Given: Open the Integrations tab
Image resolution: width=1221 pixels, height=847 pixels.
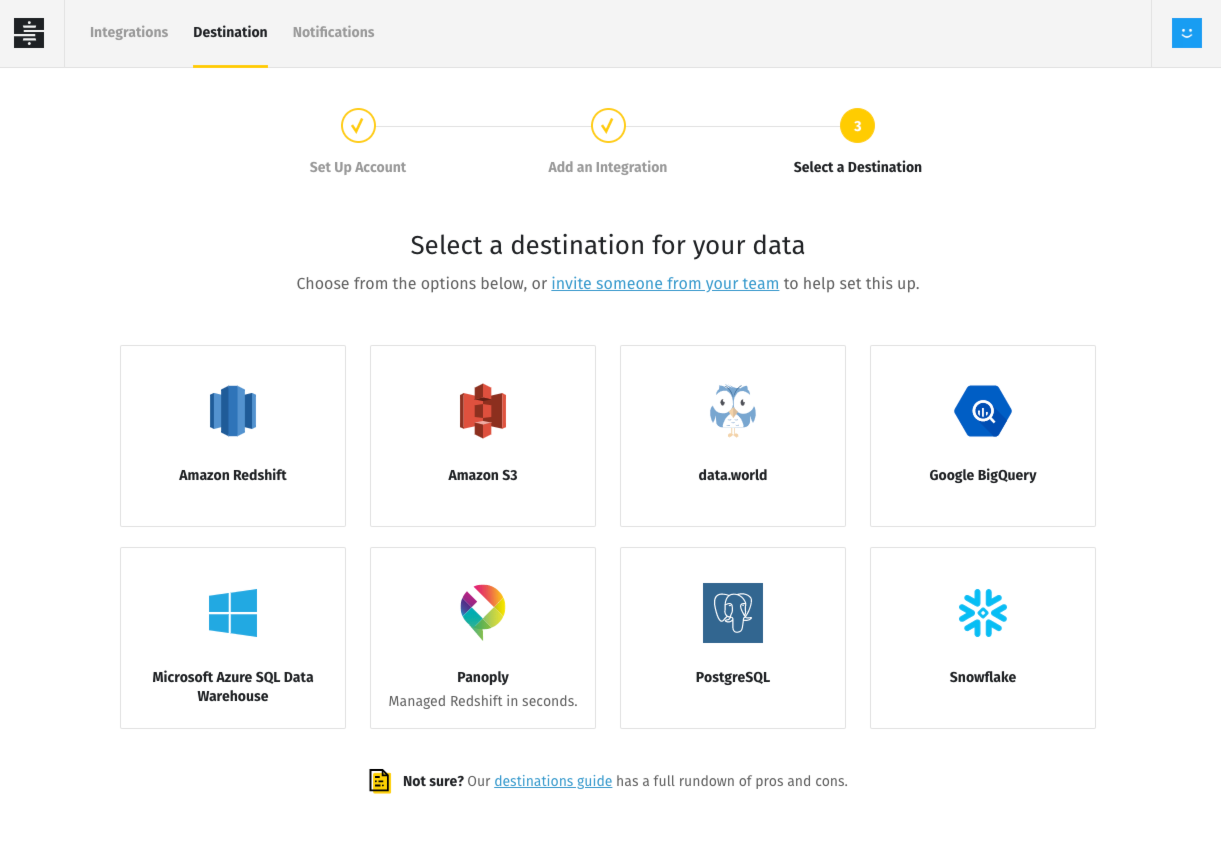Looking at the screenshot, I should coord(129,32).
